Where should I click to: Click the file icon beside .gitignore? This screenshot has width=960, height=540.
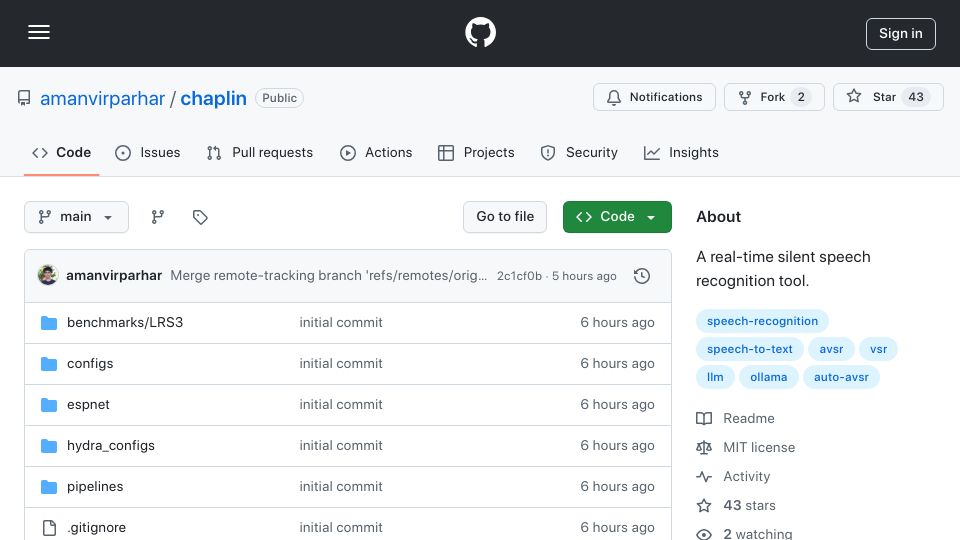49,528
